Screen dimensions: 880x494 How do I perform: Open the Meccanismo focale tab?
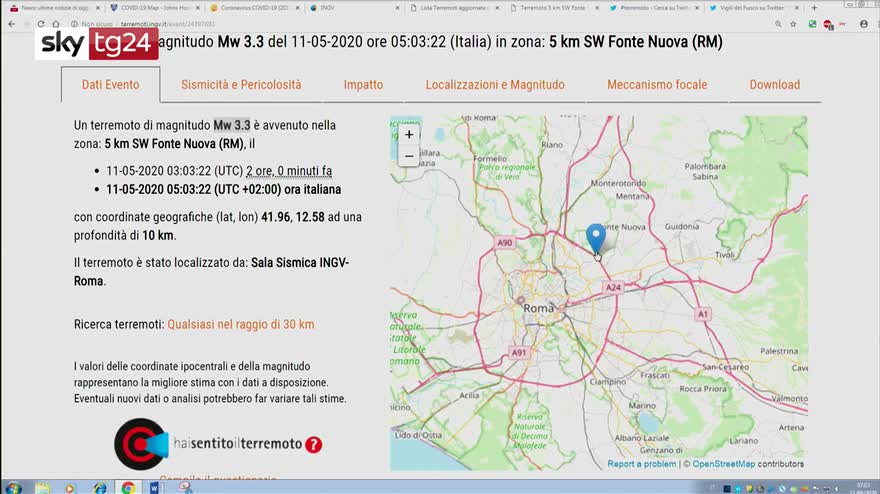click(657, 85)
